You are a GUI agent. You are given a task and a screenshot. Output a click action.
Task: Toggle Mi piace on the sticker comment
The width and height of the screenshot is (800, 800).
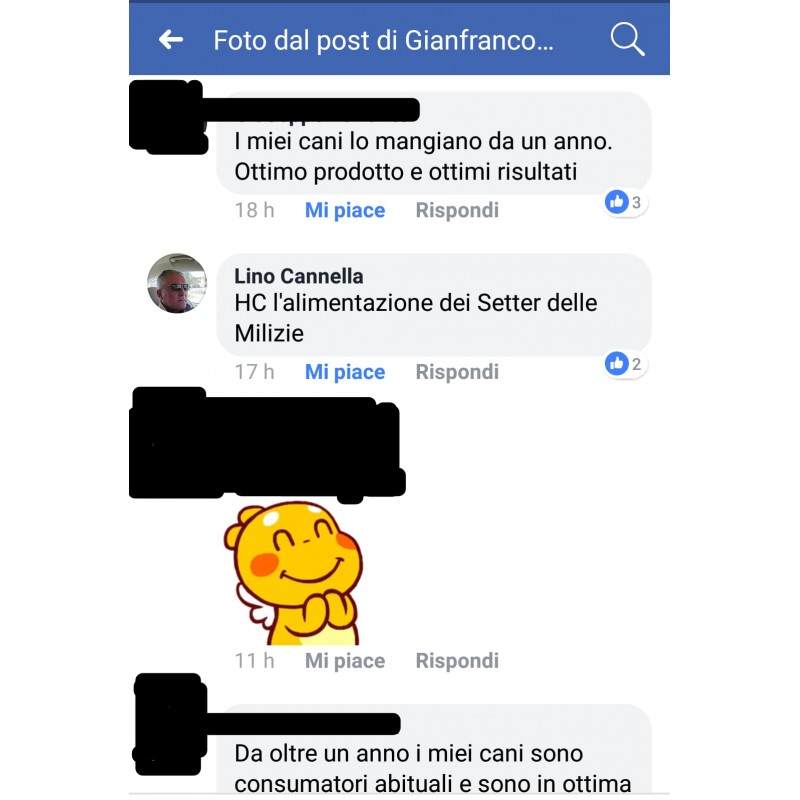345,661
